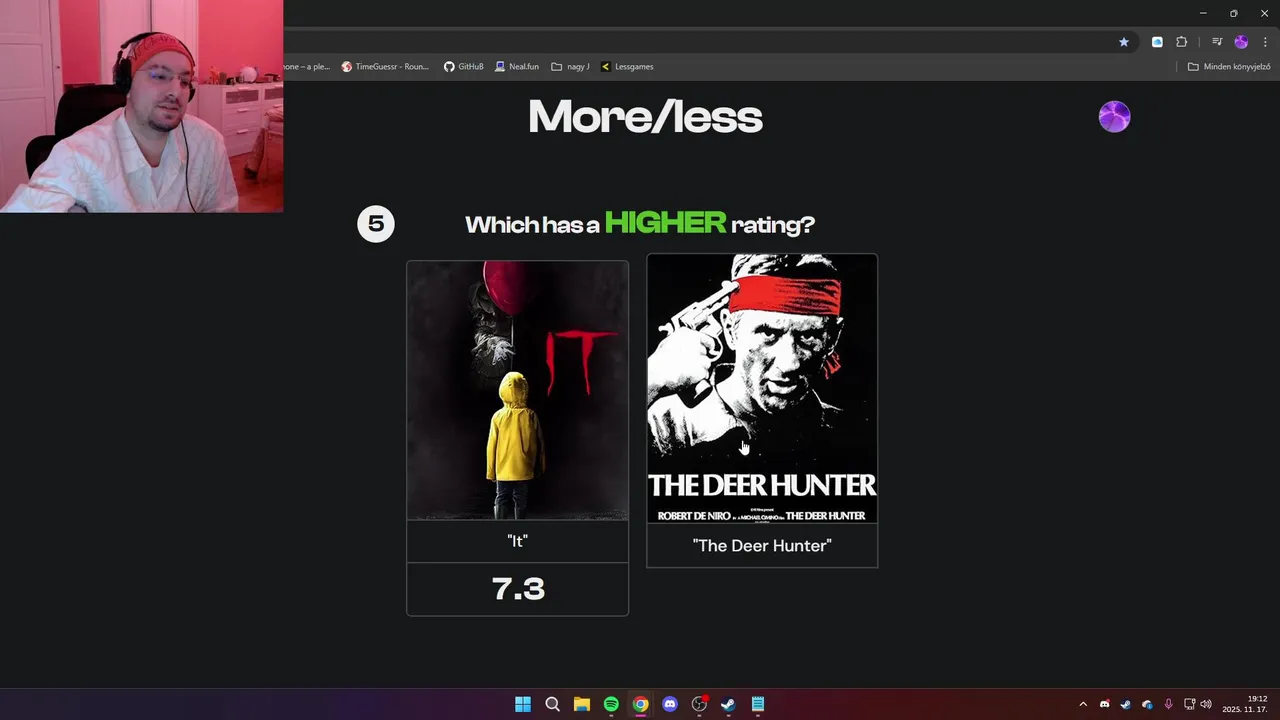Click the green HIGHER word in question
Screen dimensions: 1280x720
pos(665,222)
